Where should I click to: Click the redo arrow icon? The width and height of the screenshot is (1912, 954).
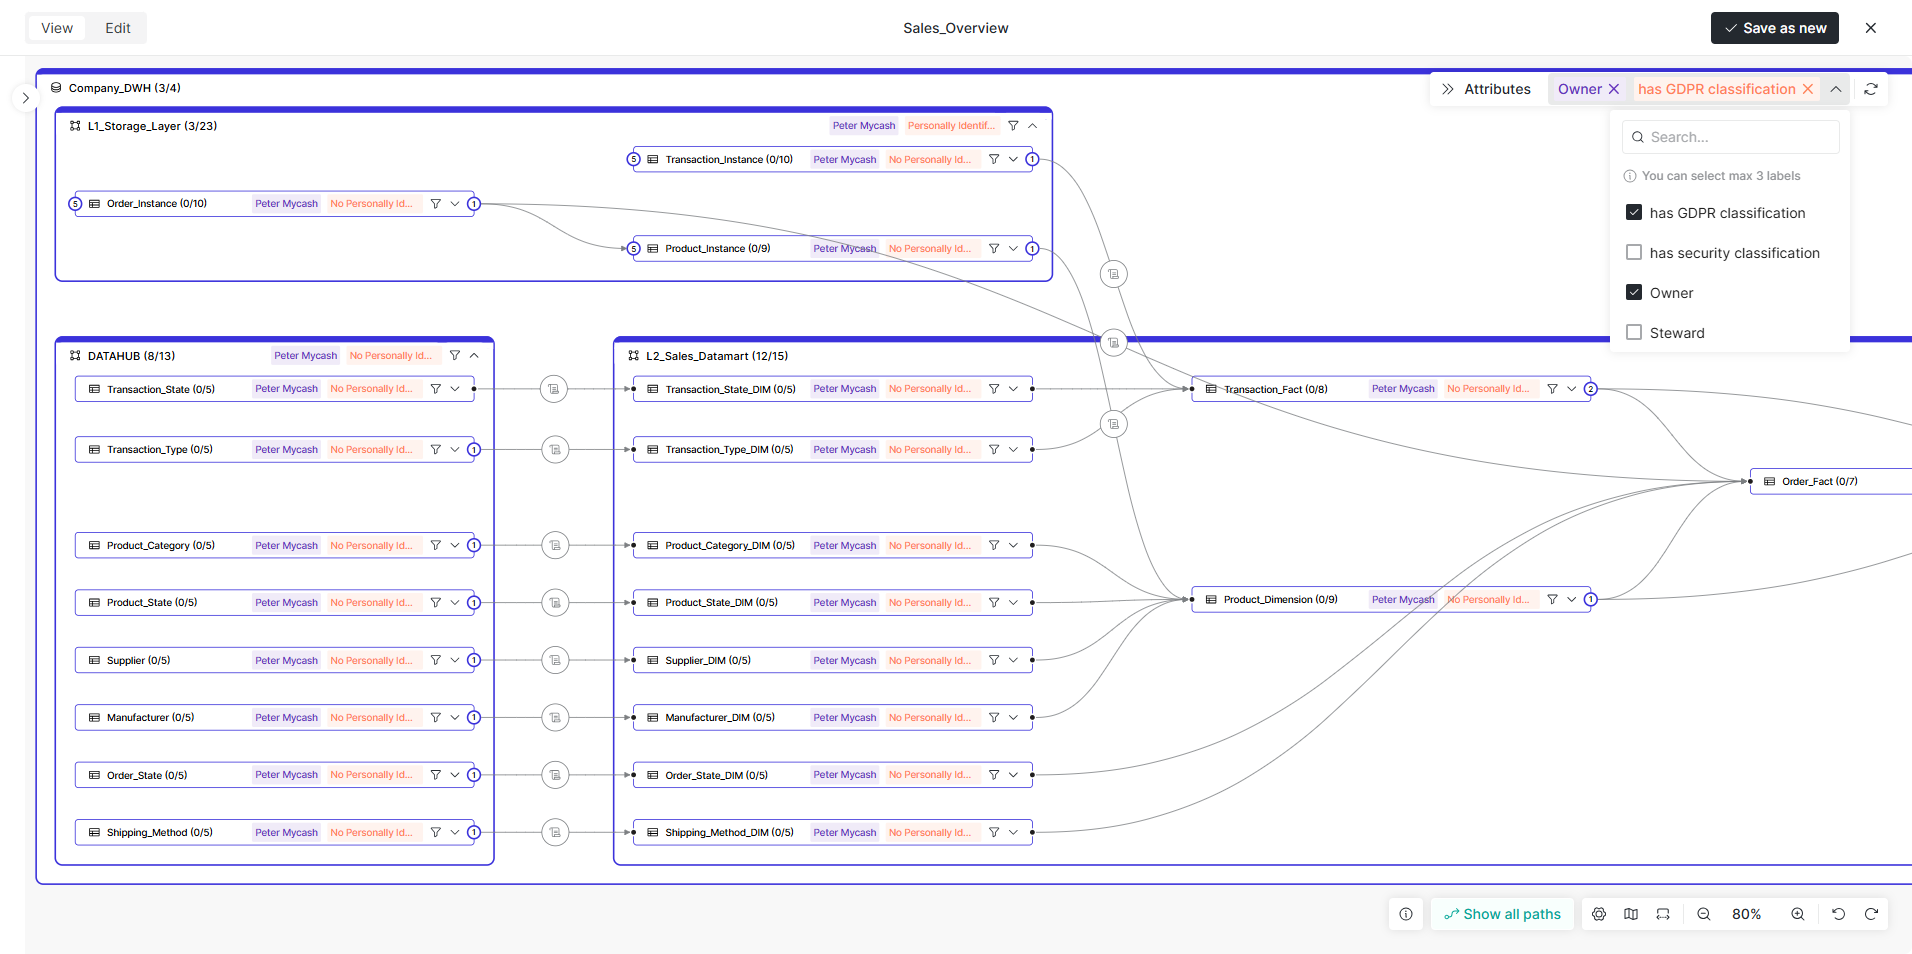[x=1871, y=913]
